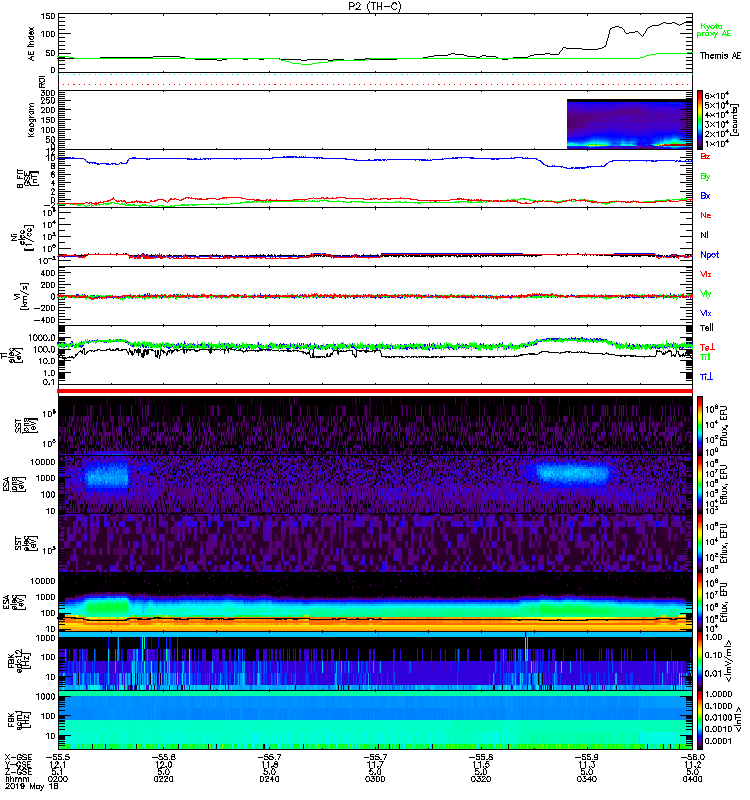The height and width of the screenshot is (800, 750).
Task: Click the X-GSE row label
Action: pyautogui.click(x=18, y=757)
